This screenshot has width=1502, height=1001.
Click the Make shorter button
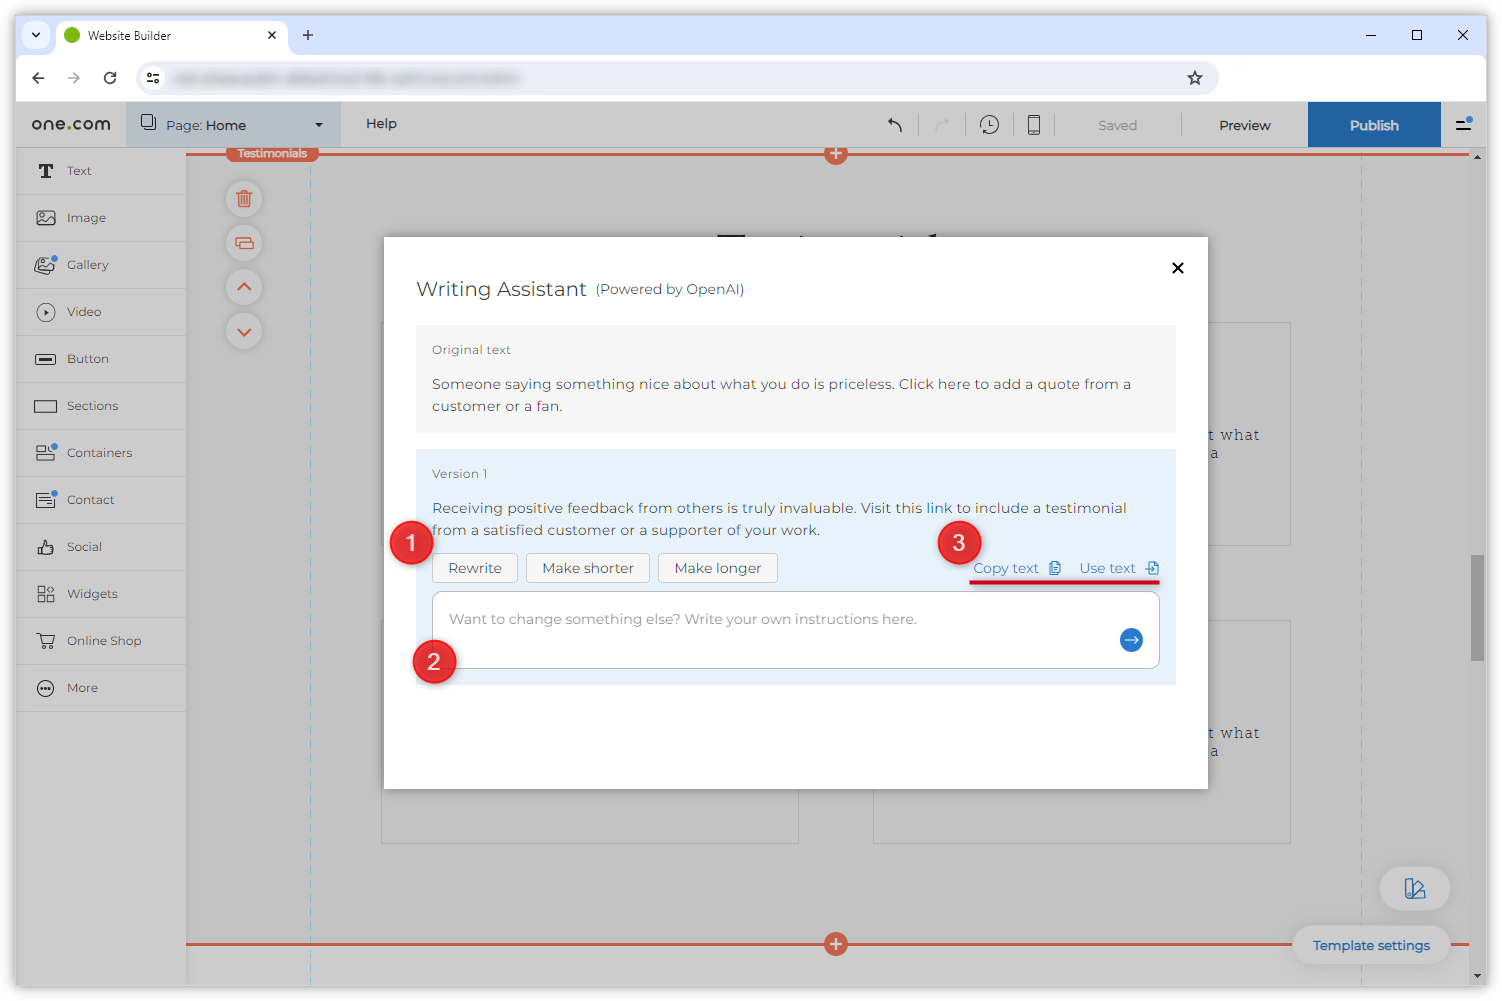(x=588, y=568)
